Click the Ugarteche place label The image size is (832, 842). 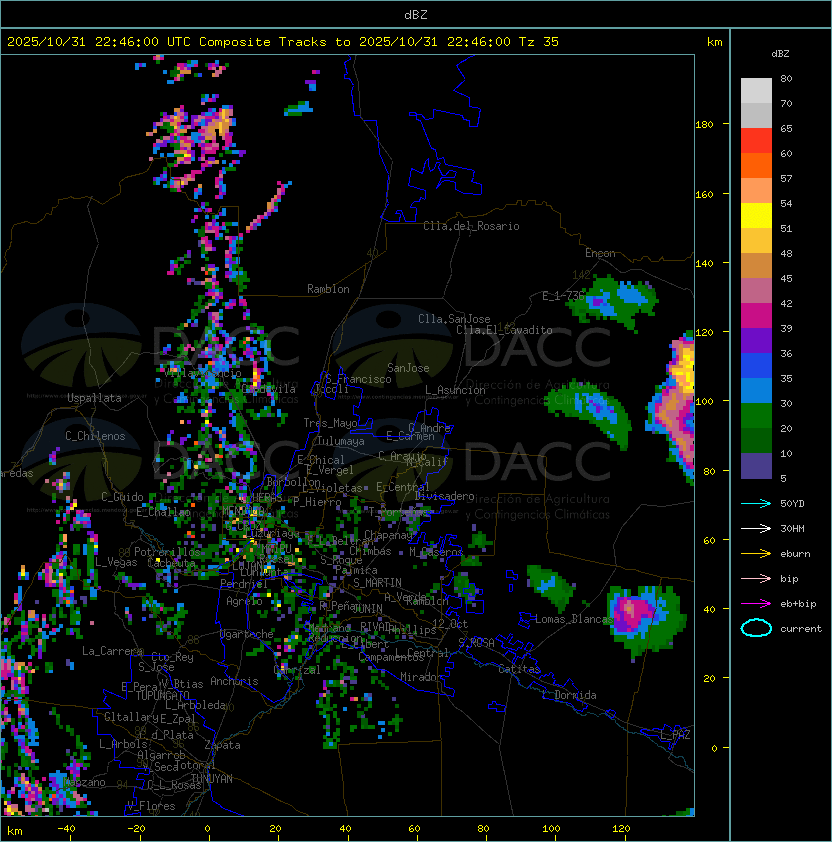point(246,634)
